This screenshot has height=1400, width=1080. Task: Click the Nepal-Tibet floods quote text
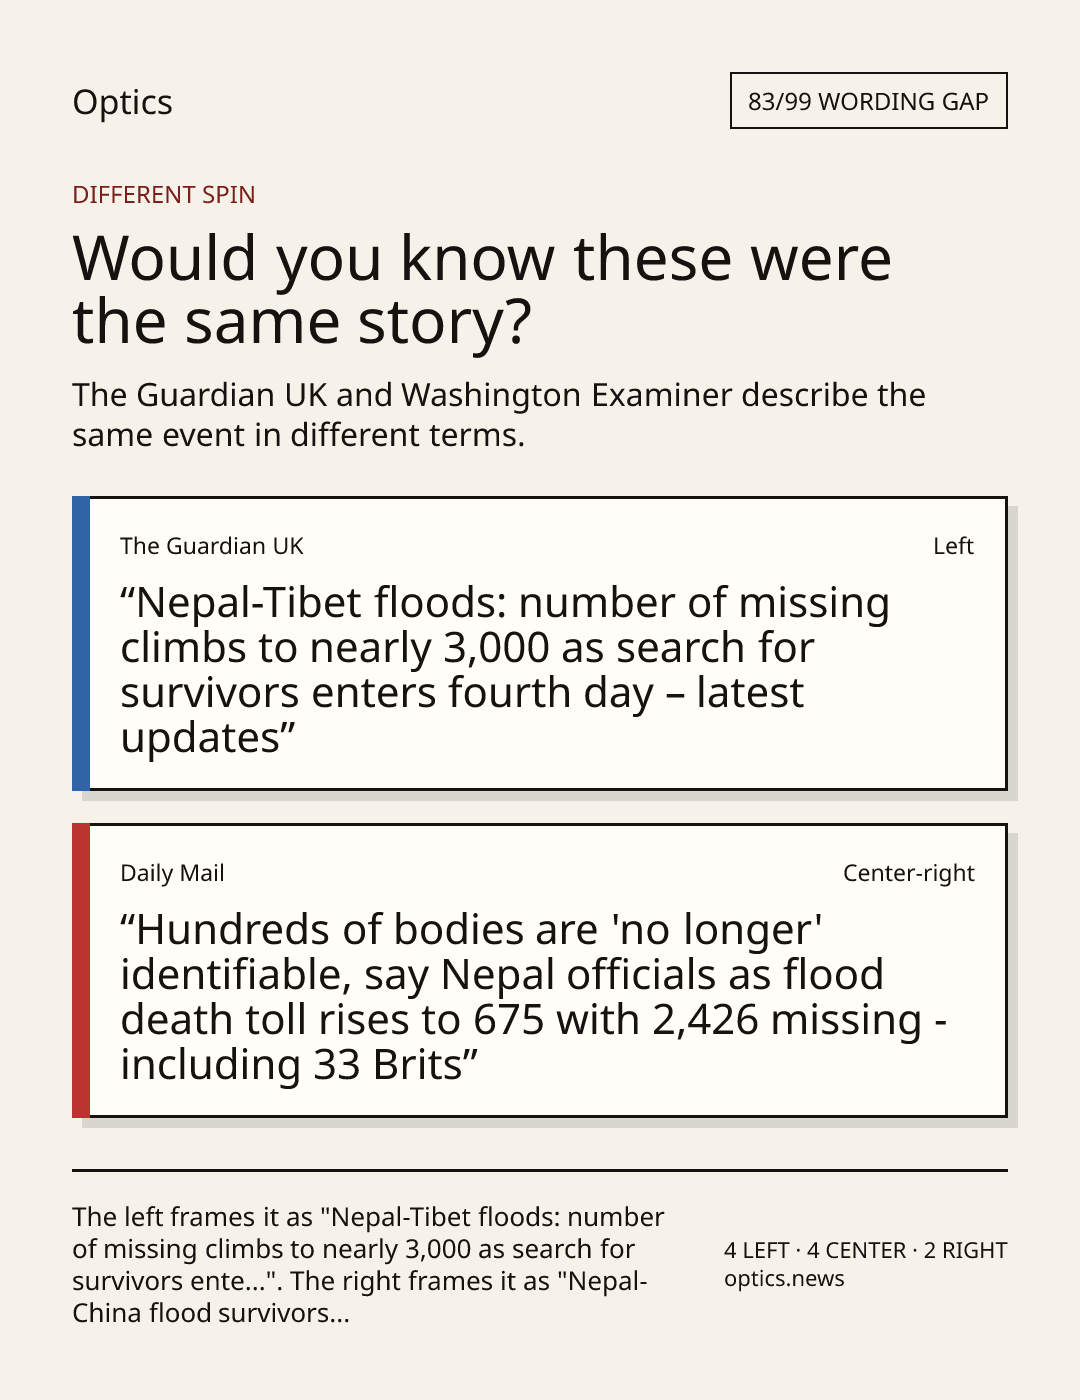coord(505,670)
